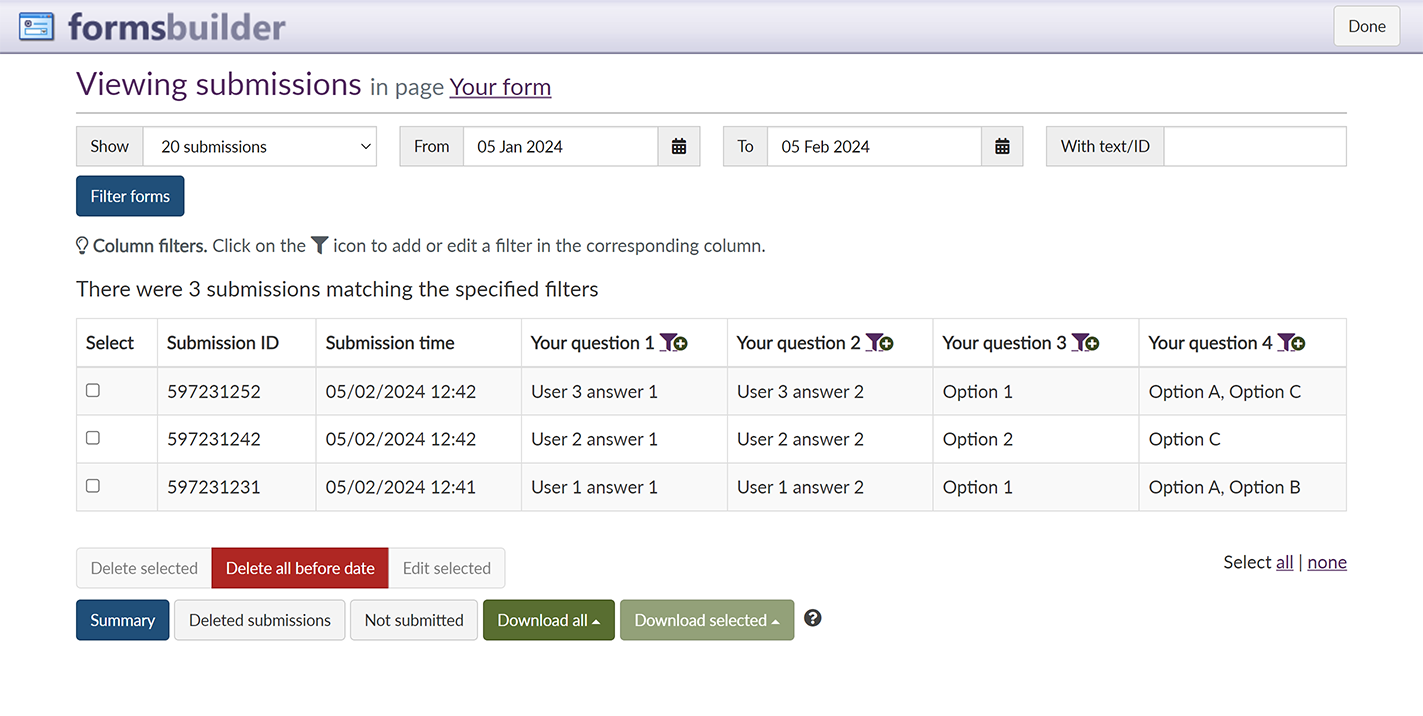Open the calendar picker for the From date

pos(679,146)
